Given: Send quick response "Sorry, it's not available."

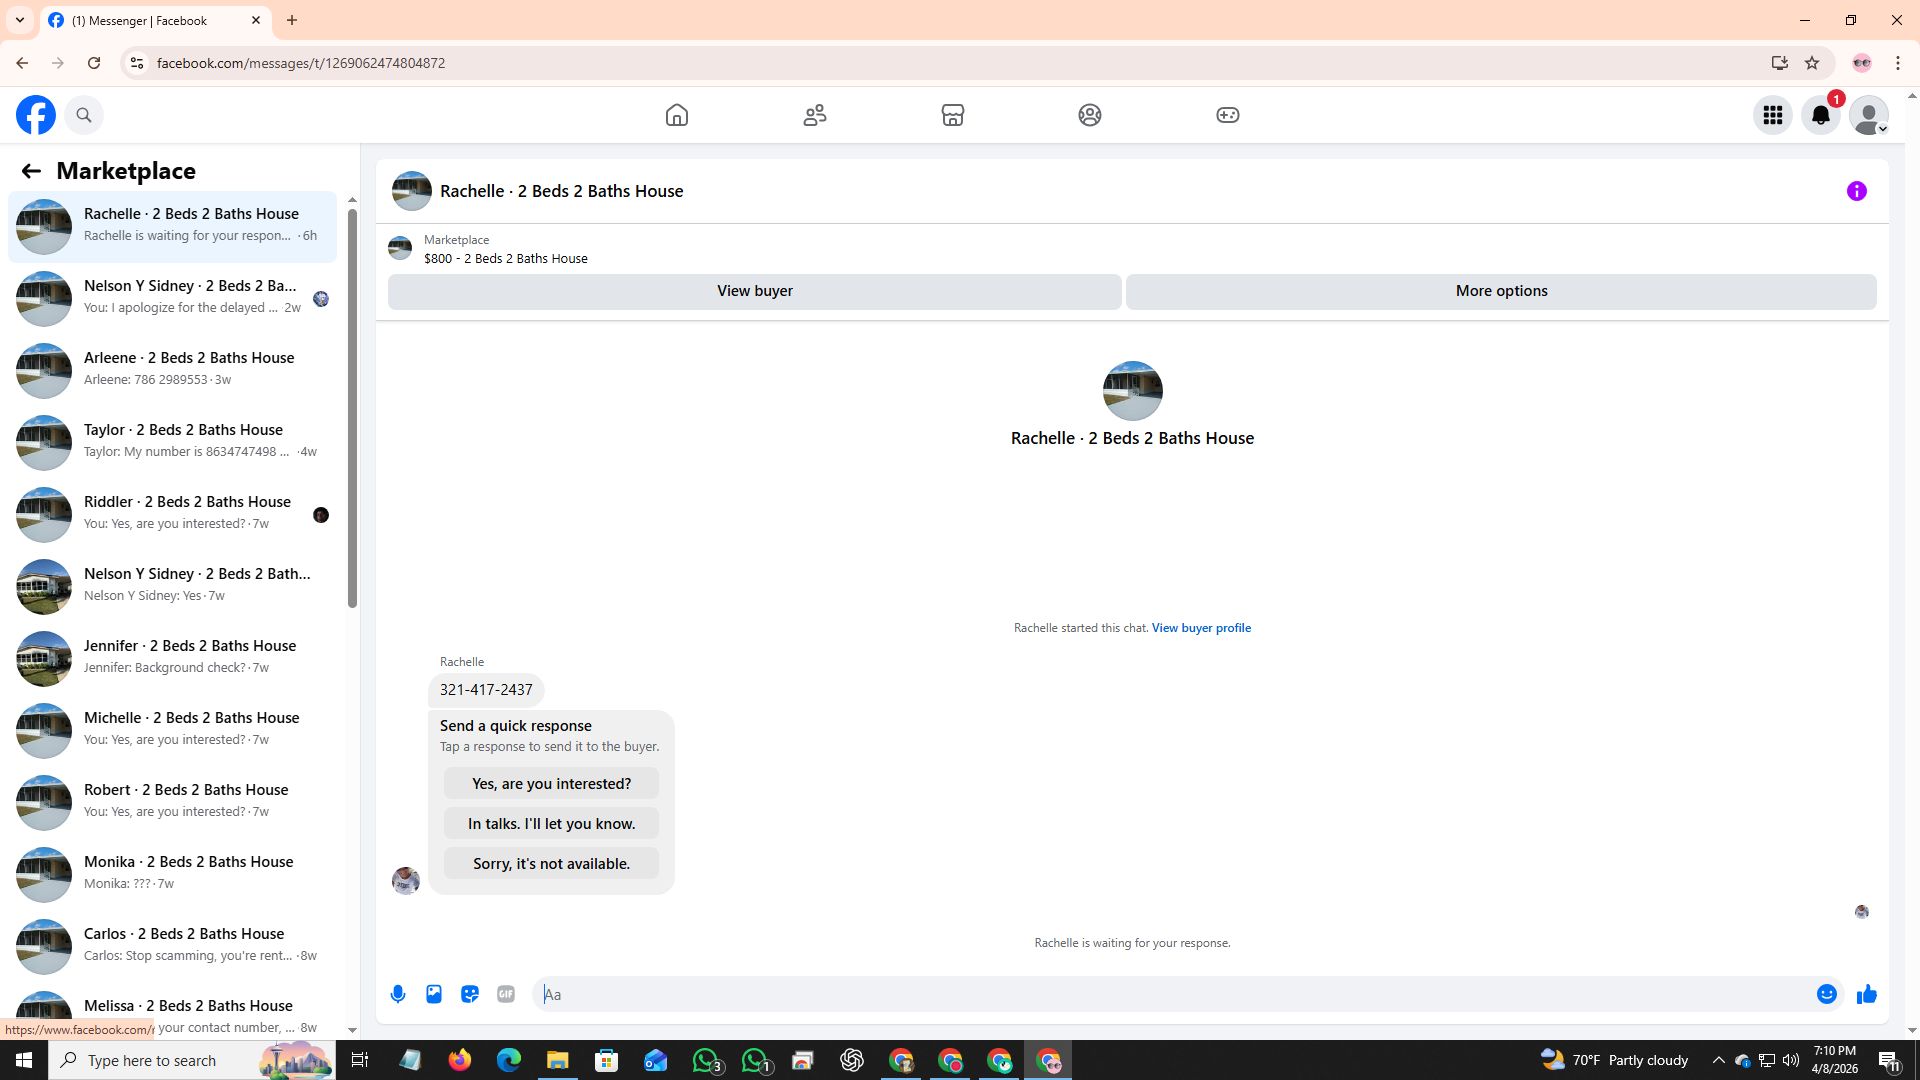Looking at the screenshot, I should click(x=551, y=863).
